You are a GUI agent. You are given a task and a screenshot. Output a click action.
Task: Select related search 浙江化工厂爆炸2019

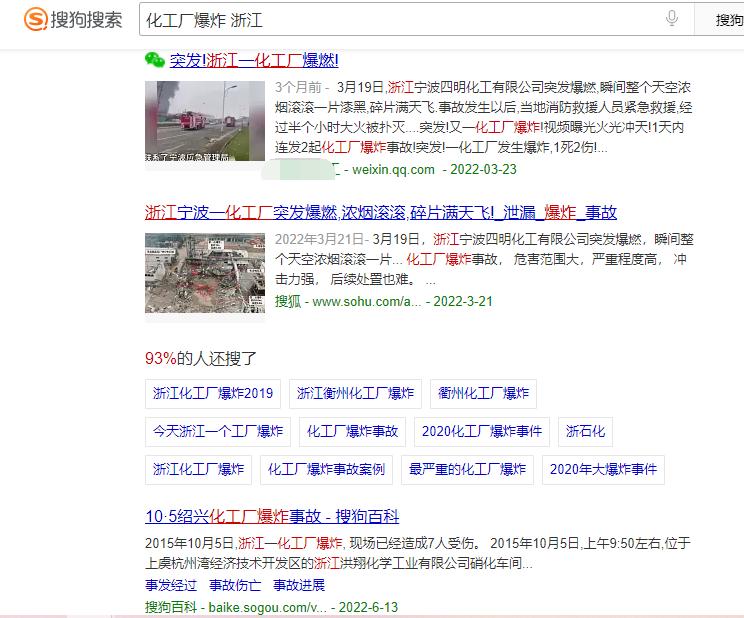point(213,393)
